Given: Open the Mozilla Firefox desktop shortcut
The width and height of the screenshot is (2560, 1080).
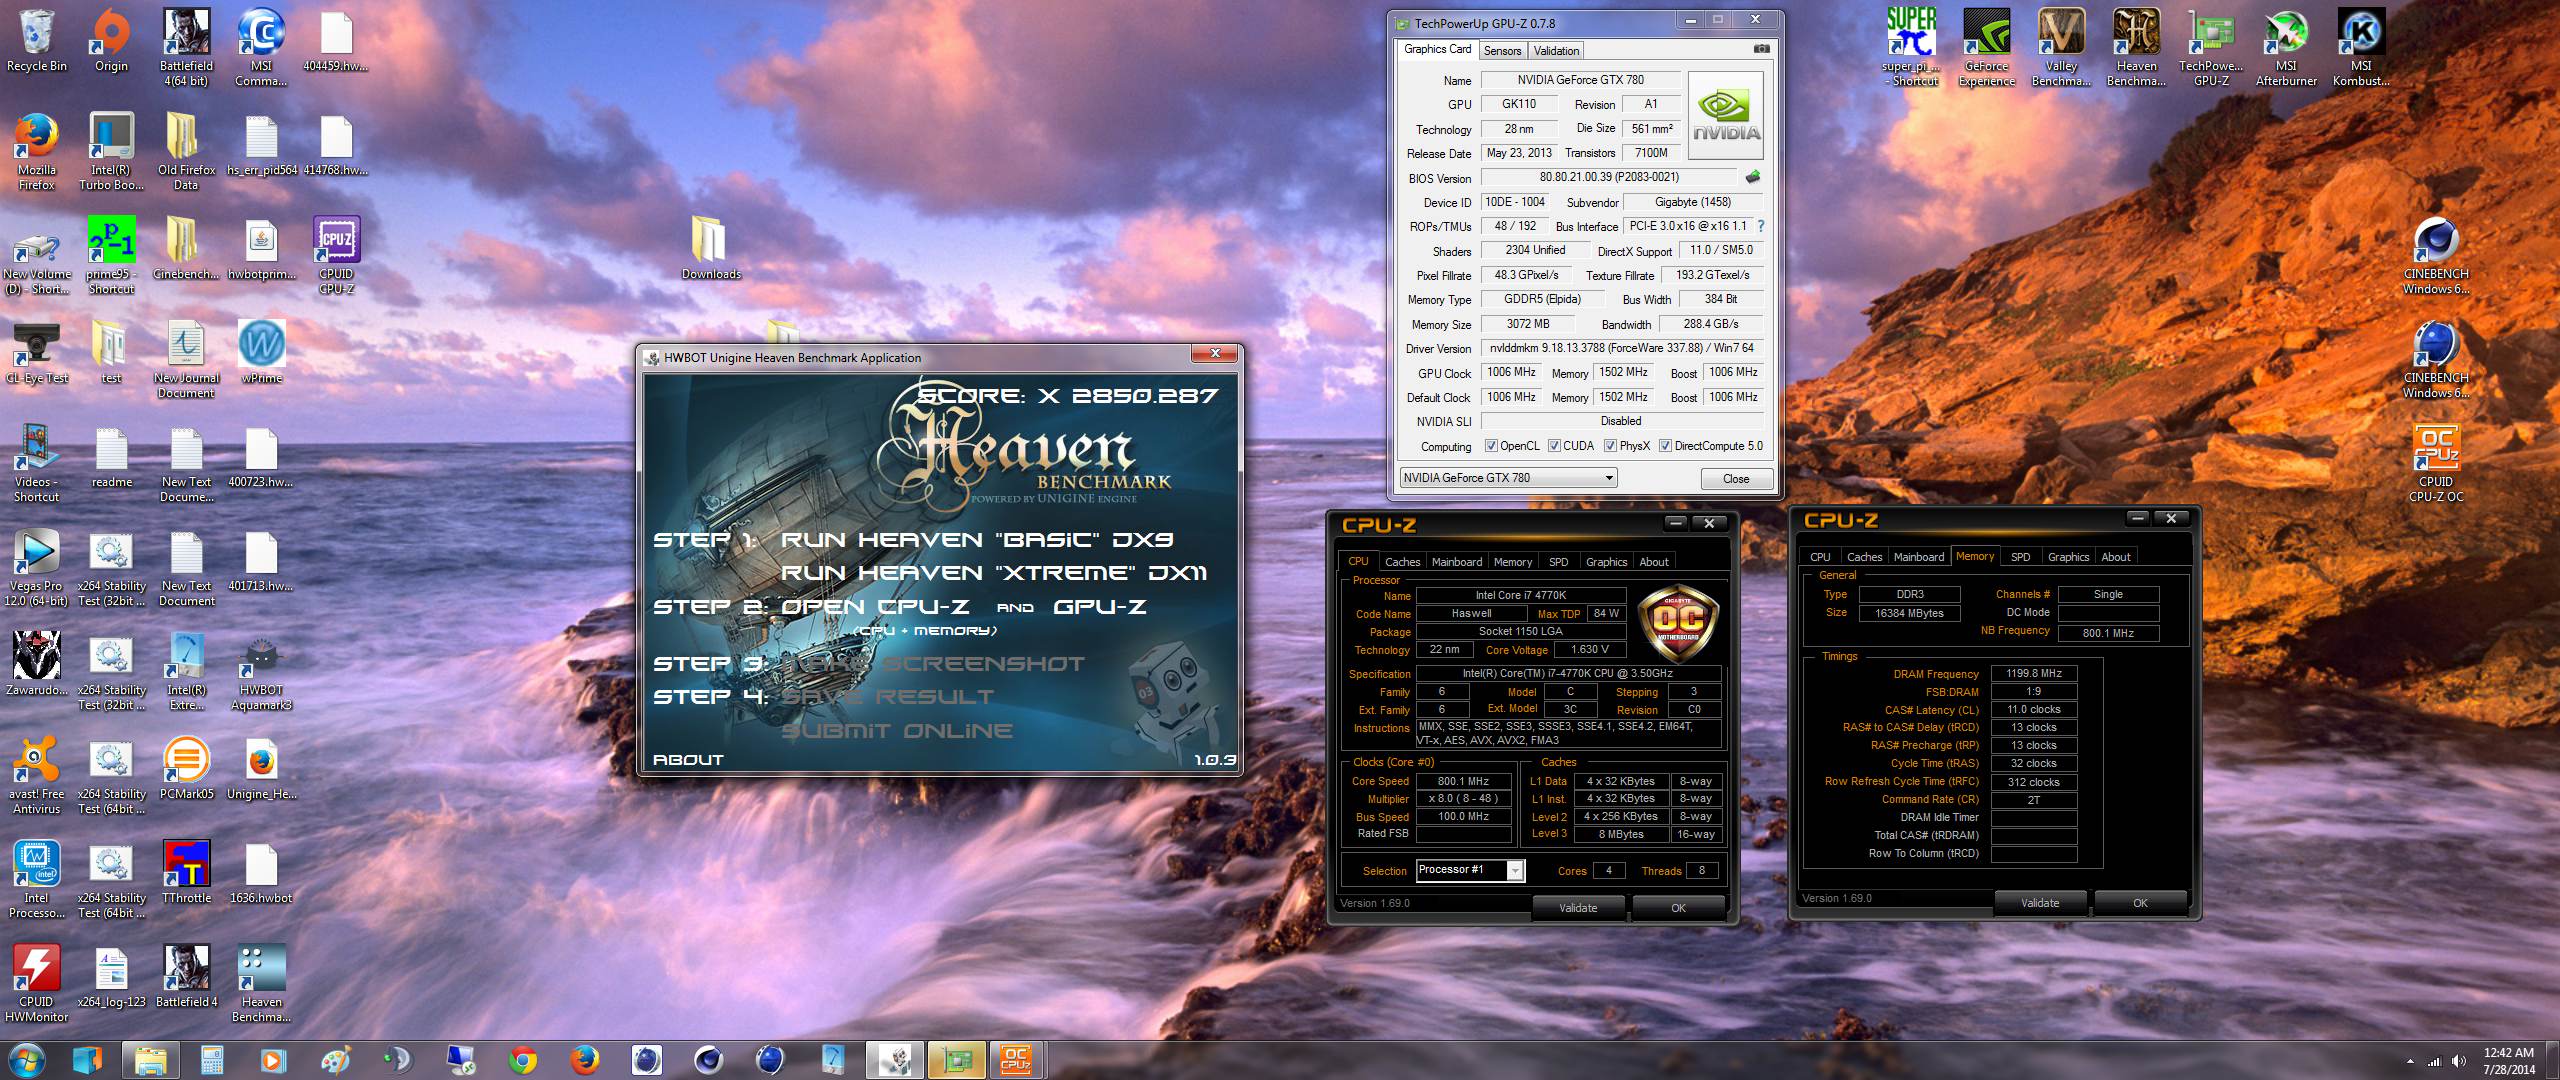Looking at the screenshot, I should pos(37,151).
